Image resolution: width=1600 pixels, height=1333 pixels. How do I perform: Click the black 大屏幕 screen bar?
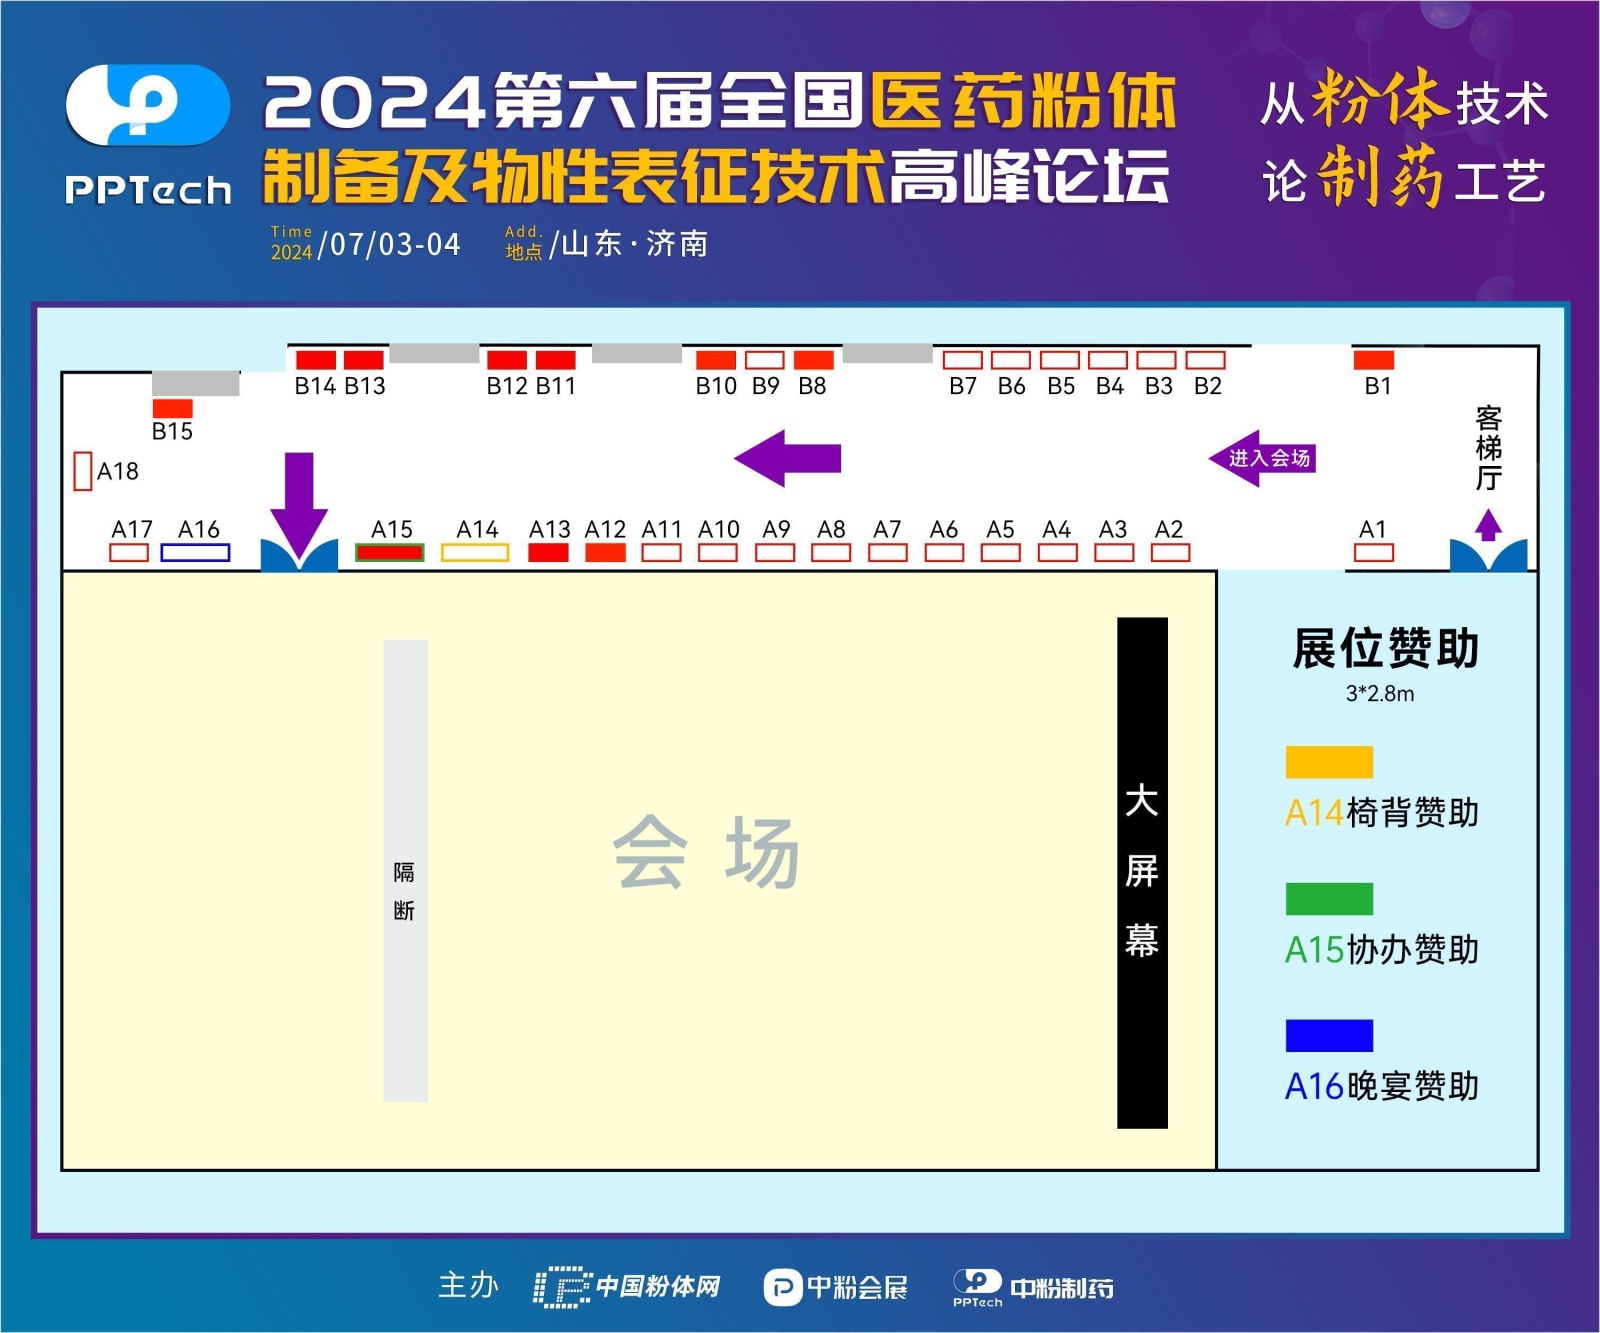tap(1142, 872)
